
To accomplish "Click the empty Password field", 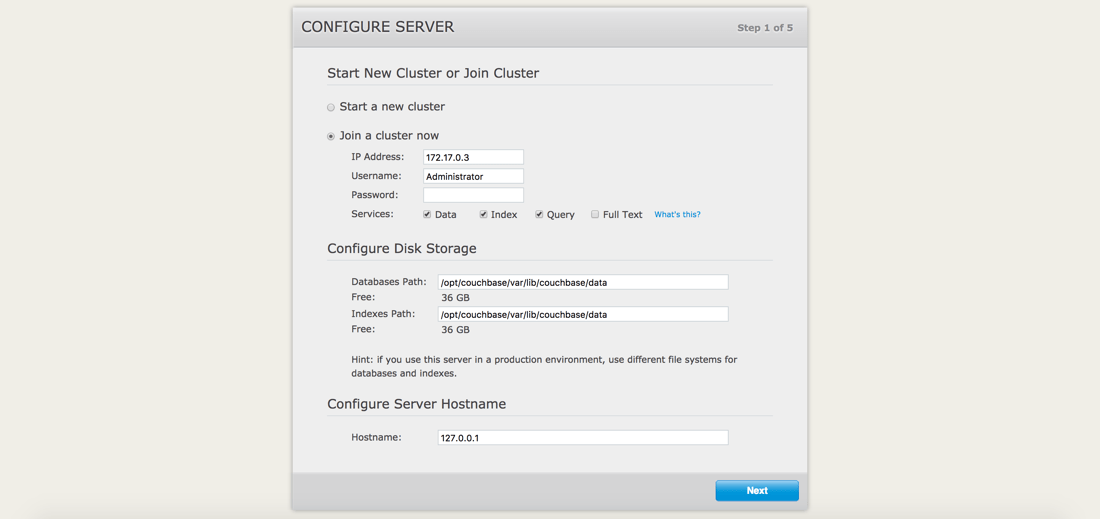I will [473, 195].
